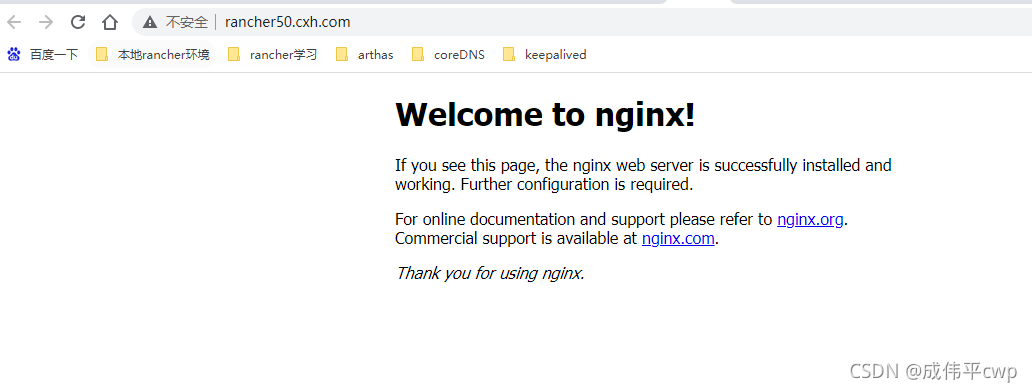This screenshot has width=1032, height=392.
Task: Click the browser forward arrow
Action: [x=45, y=22]
